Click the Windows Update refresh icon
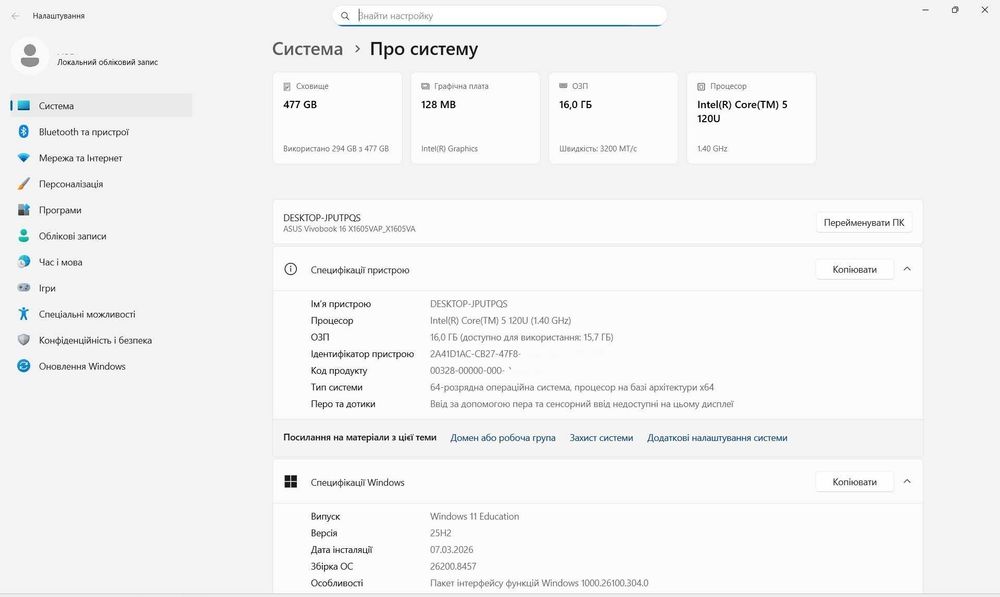This screenshot has height=597, width=1000. click(24, 366)
